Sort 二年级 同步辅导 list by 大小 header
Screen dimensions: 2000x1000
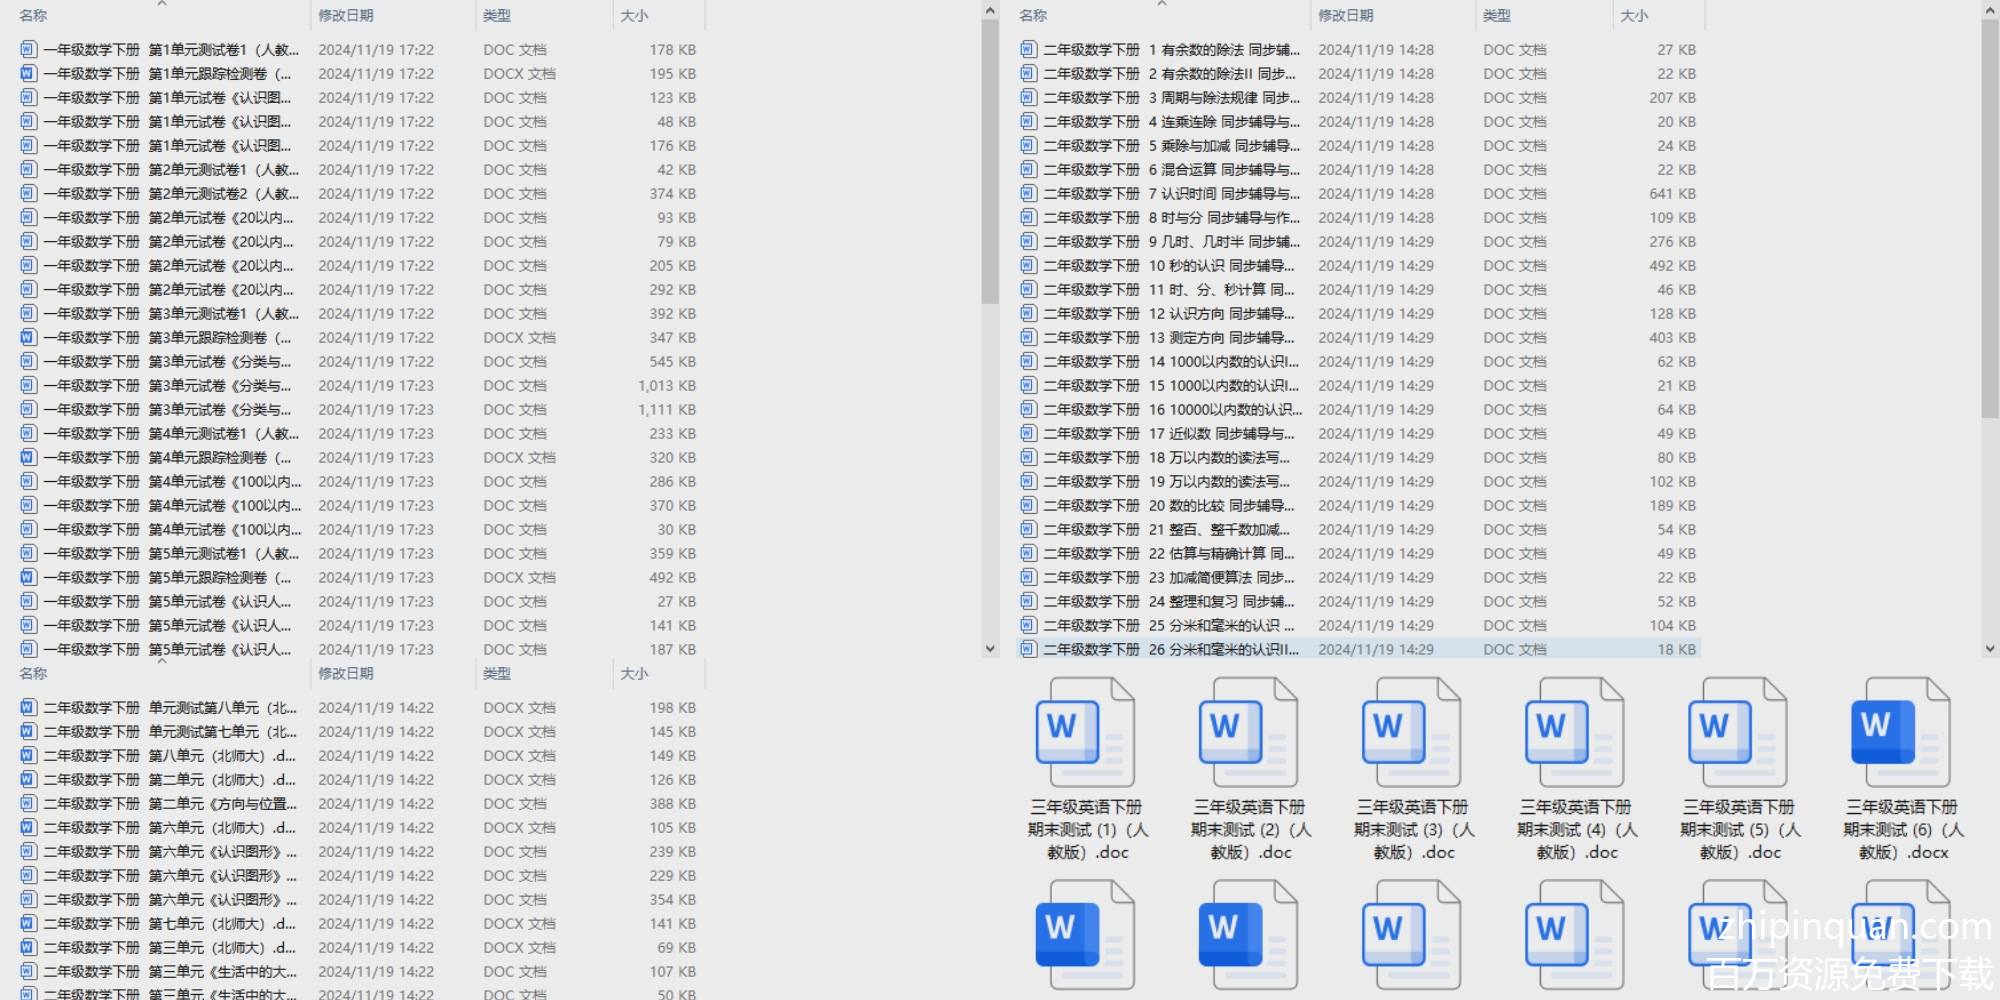click(1634, 15)
